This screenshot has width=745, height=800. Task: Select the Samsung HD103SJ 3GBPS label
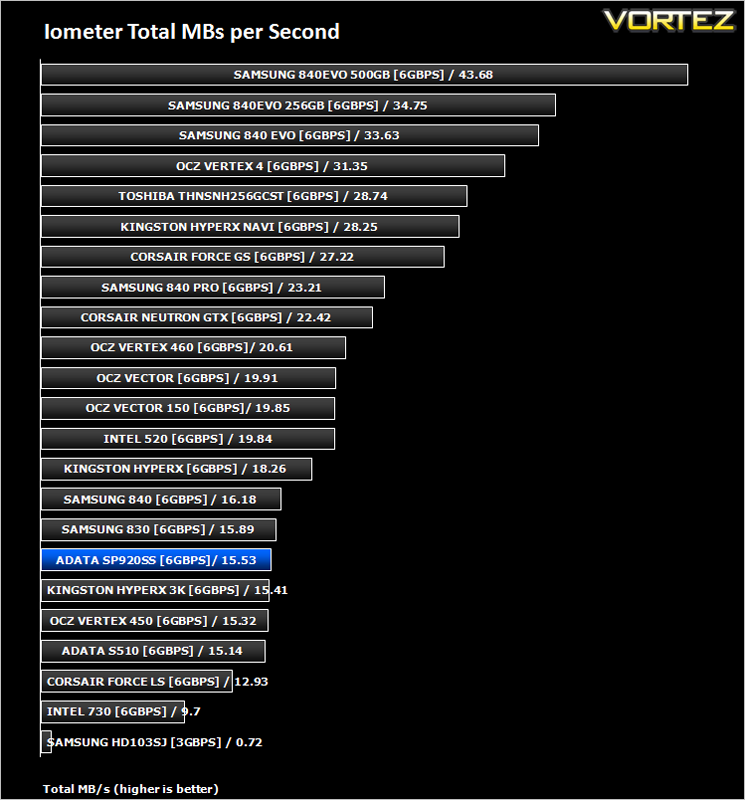[154, 742]
